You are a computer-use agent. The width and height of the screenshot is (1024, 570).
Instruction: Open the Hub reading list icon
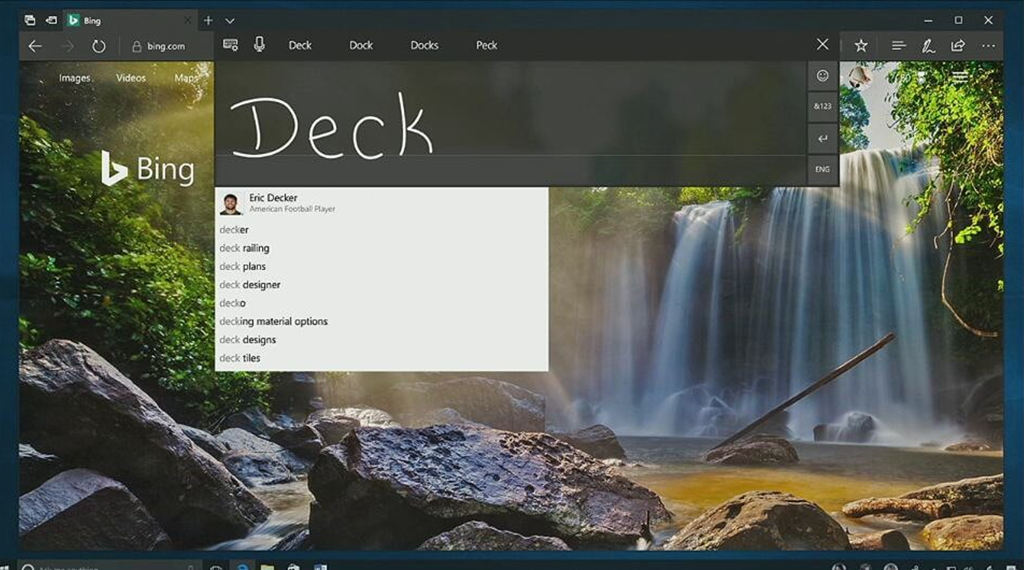[898, 46]
